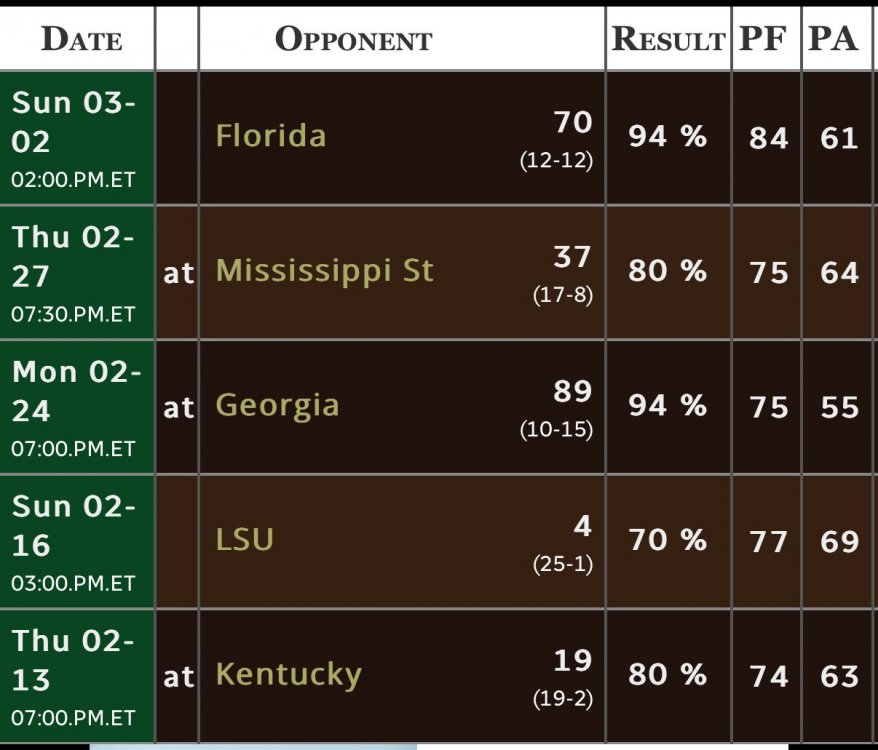The width and height of the screenshot is (878, 750).
Task: Sort by the PA column header
Action: [x=834, y=40]
